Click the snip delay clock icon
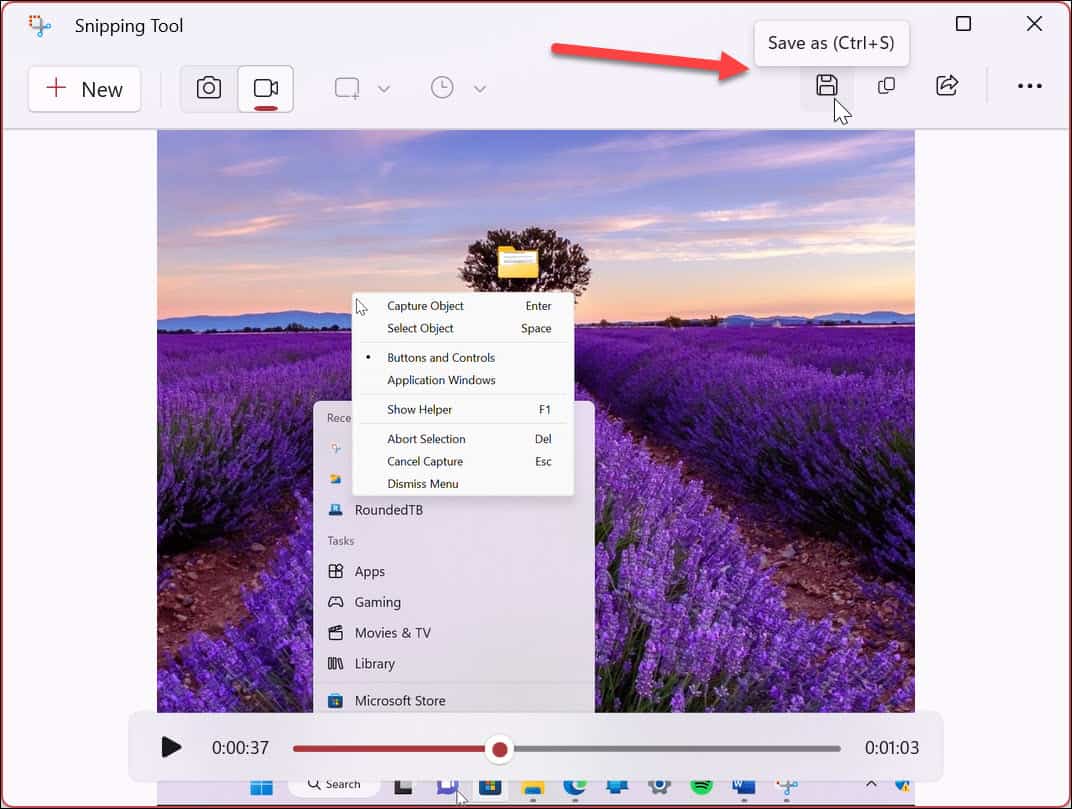The width and height of the screenshot is (1072, 809). (441, 88)
